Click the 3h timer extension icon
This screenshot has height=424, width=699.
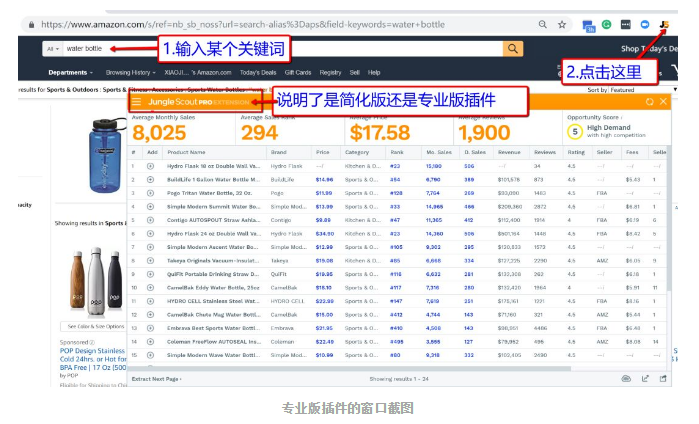click(x=588, y=26)
